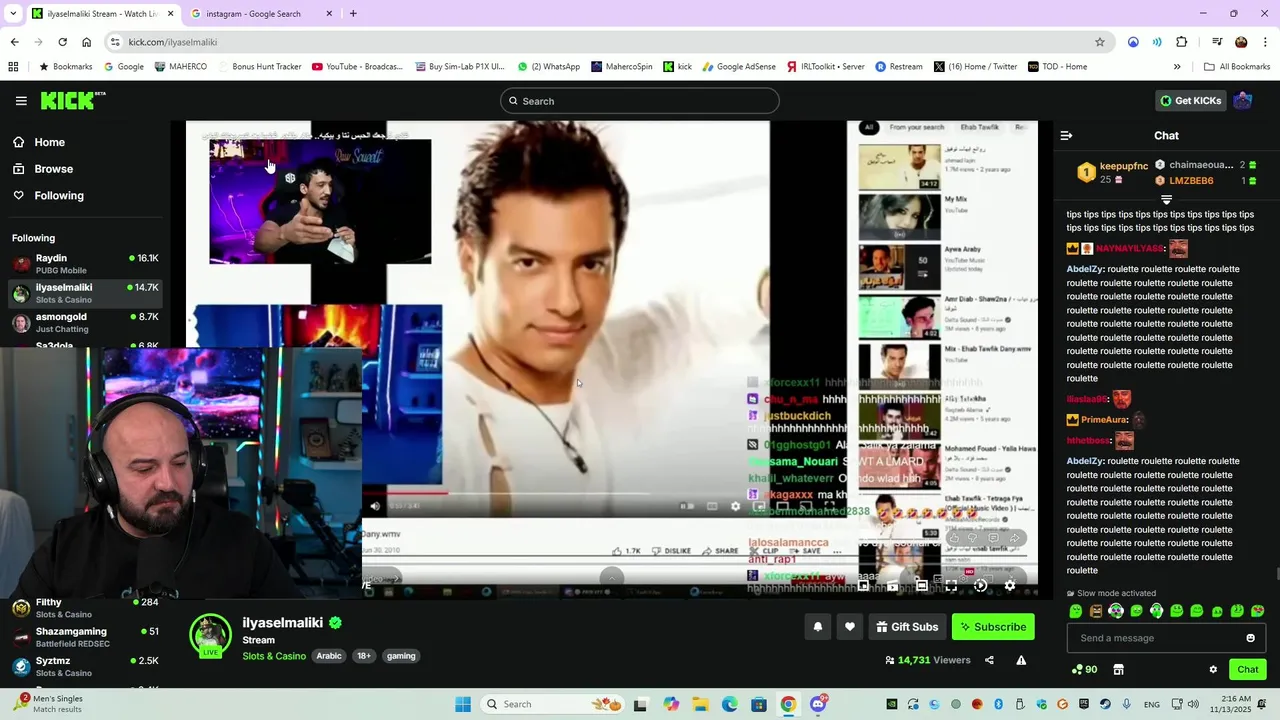The image size is (1280, 720).
Task: Expand pinned gifters leaderboard in chat
Action: (1166, 200)
